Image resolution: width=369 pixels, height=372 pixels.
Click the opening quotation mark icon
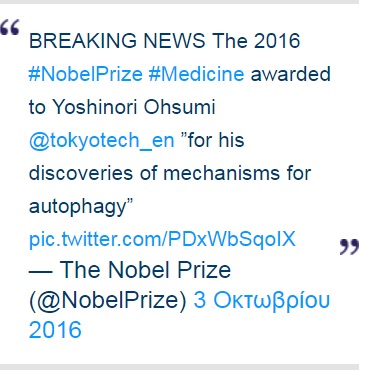[x=10, y=27]
